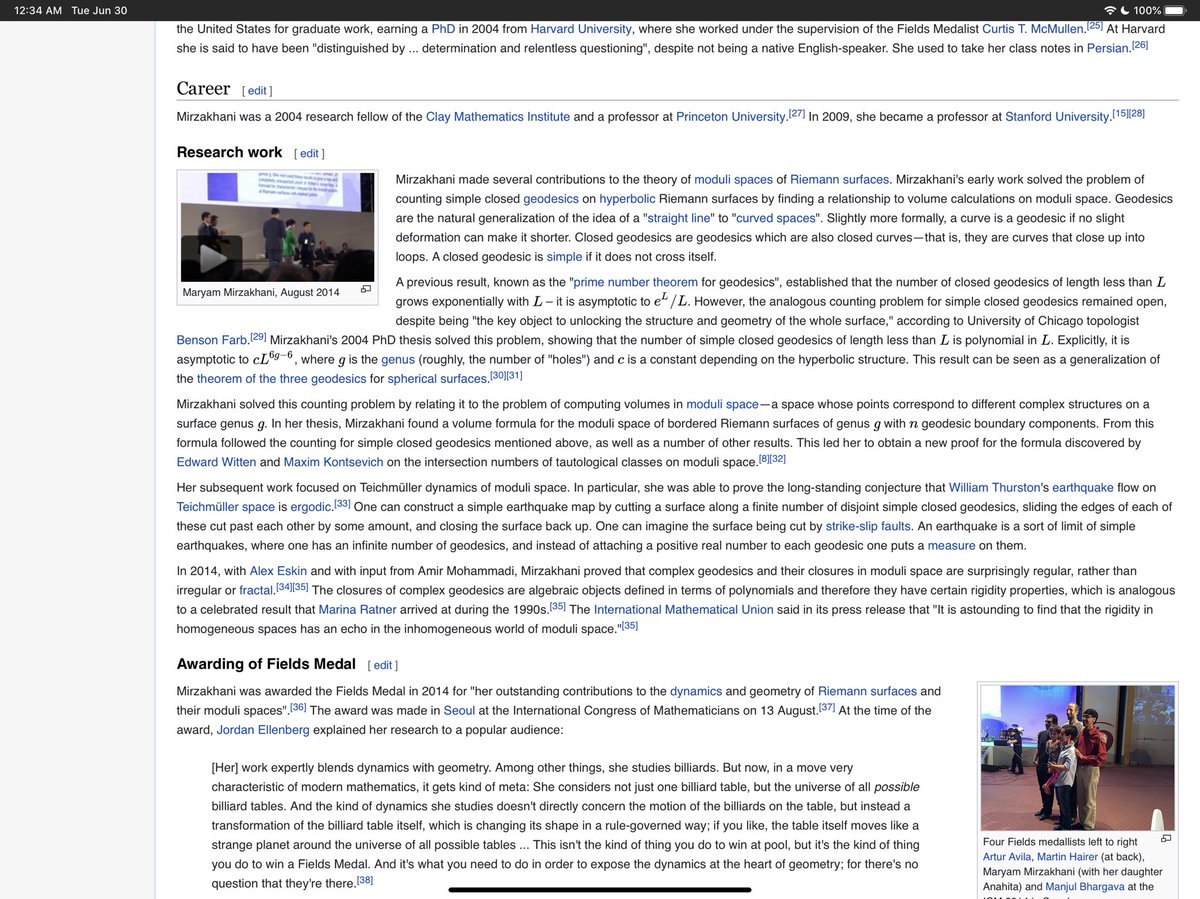Open the measure link

point(951,545)
